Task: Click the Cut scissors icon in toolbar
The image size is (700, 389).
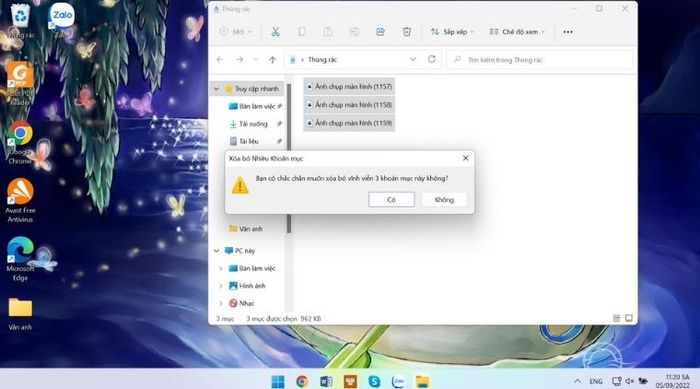Action: click(275, 32)
